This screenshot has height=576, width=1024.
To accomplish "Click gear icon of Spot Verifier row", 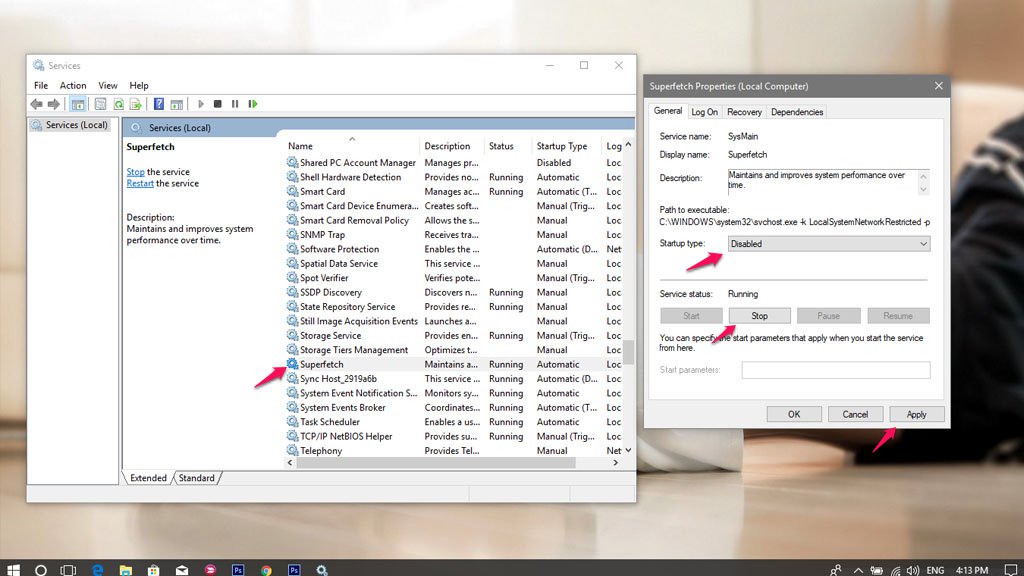I will click(293, 278).
